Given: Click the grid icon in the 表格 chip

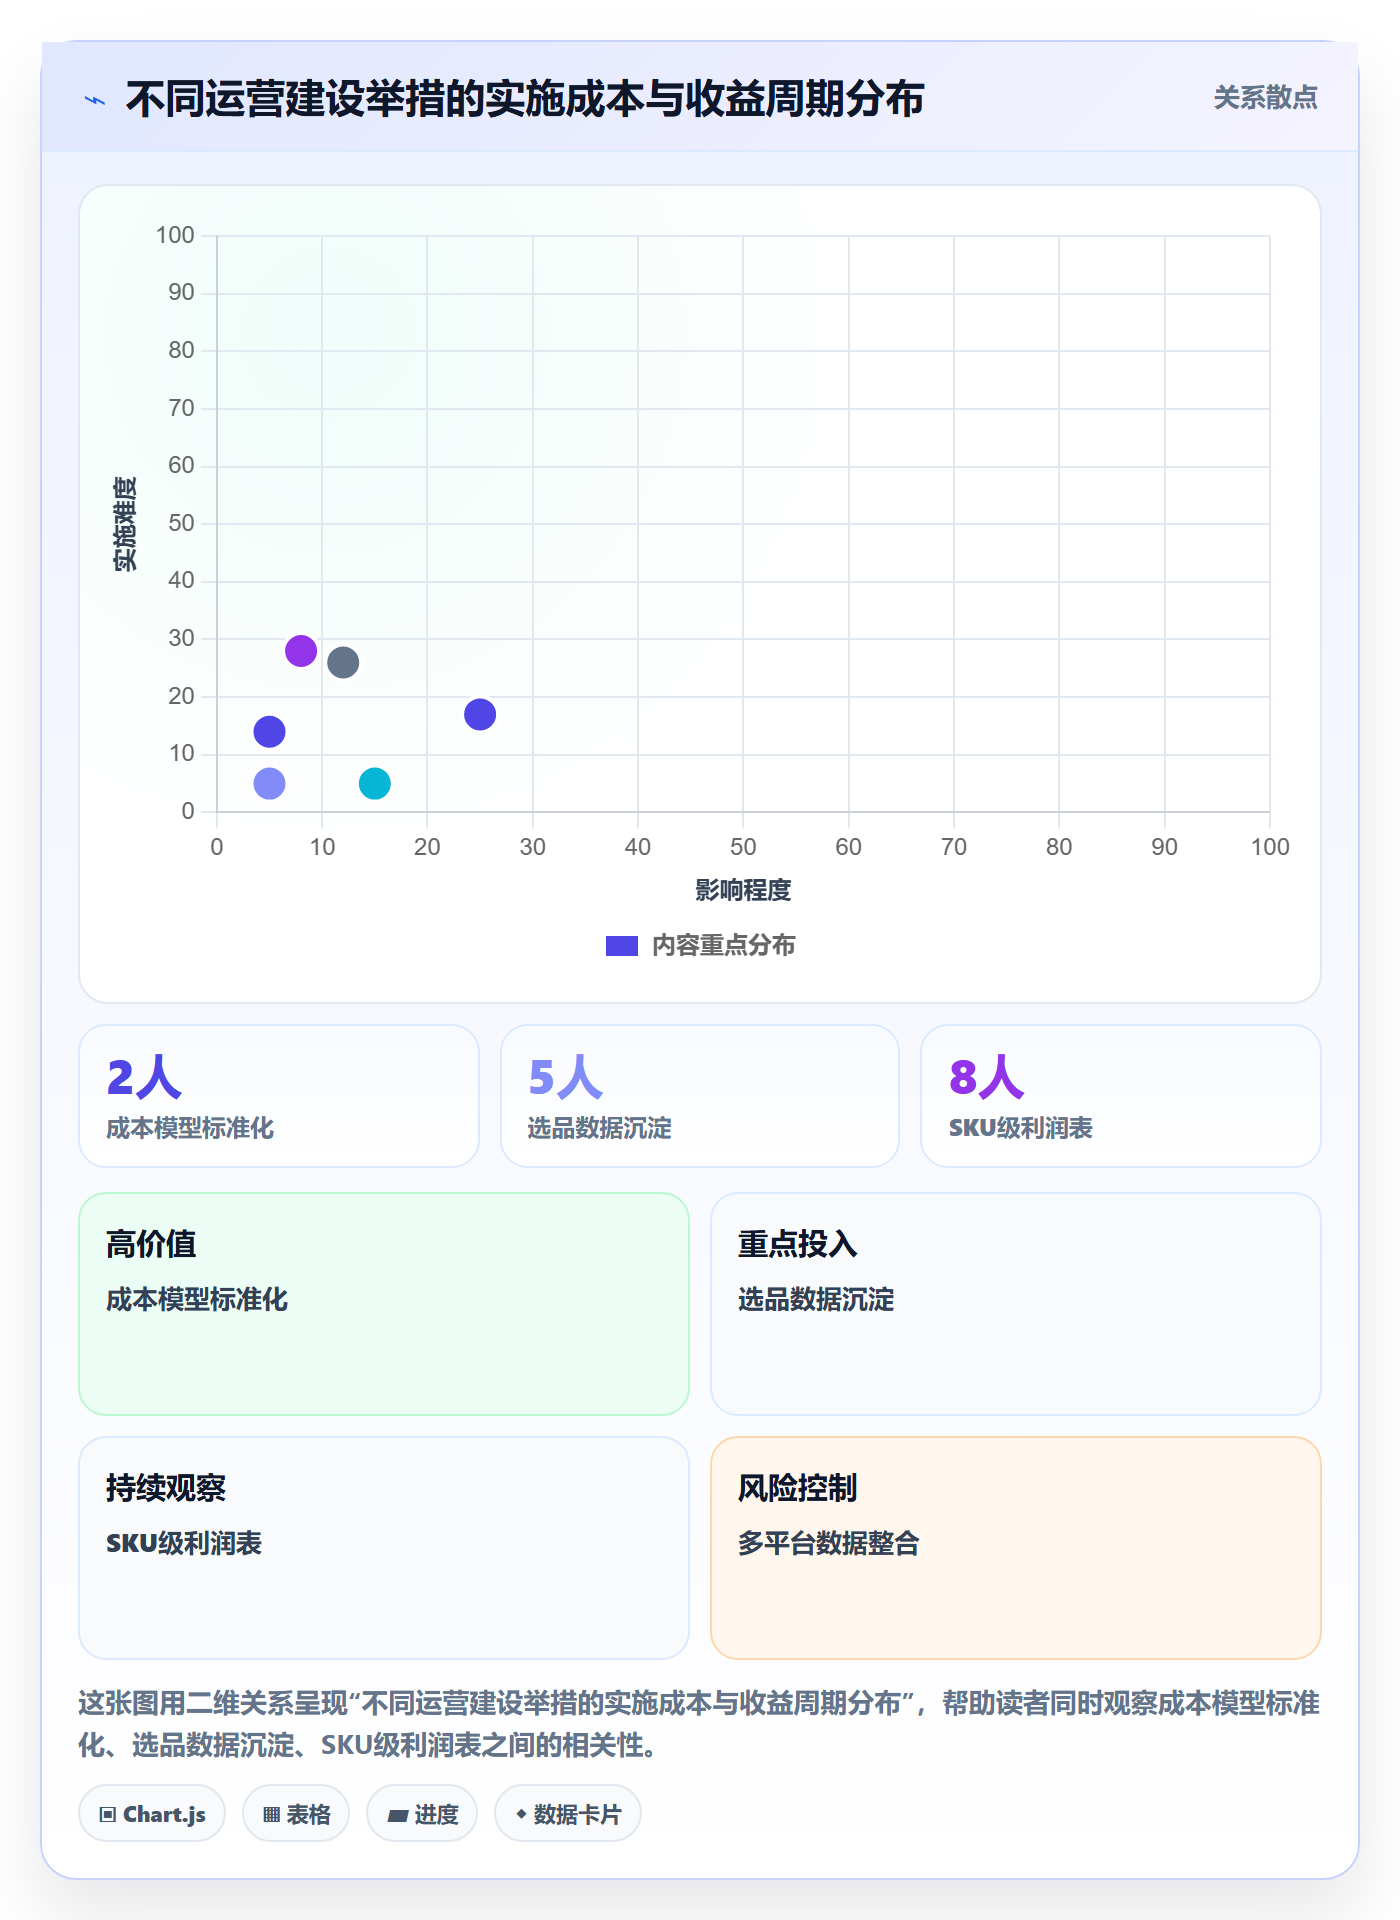Looking at the screenshot, I should coord(272,1815).
